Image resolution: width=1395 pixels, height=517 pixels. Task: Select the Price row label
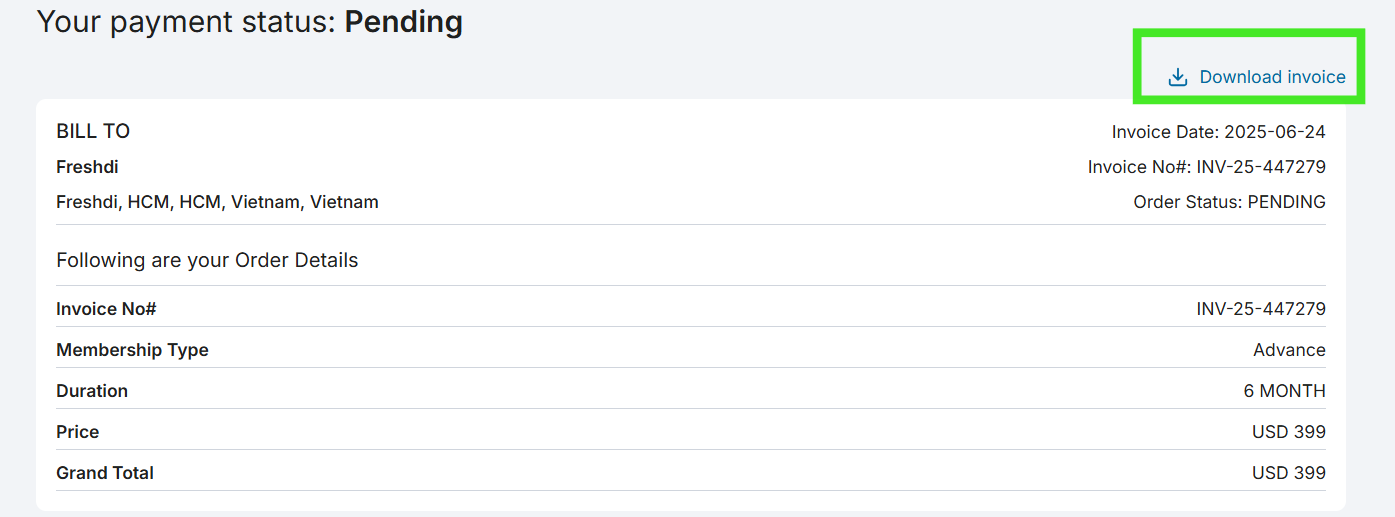(78, 432)
